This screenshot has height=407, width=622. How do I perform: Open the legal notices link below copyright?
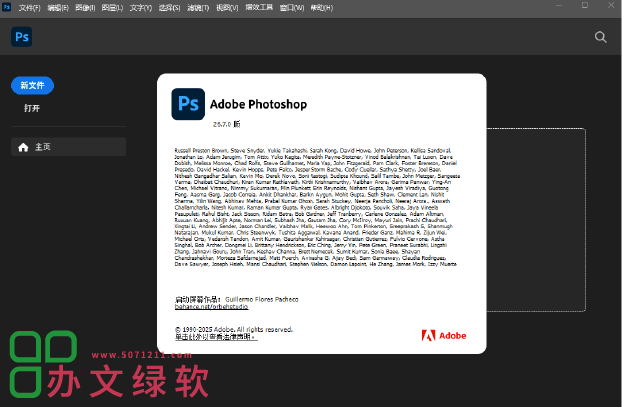point(216,337)
